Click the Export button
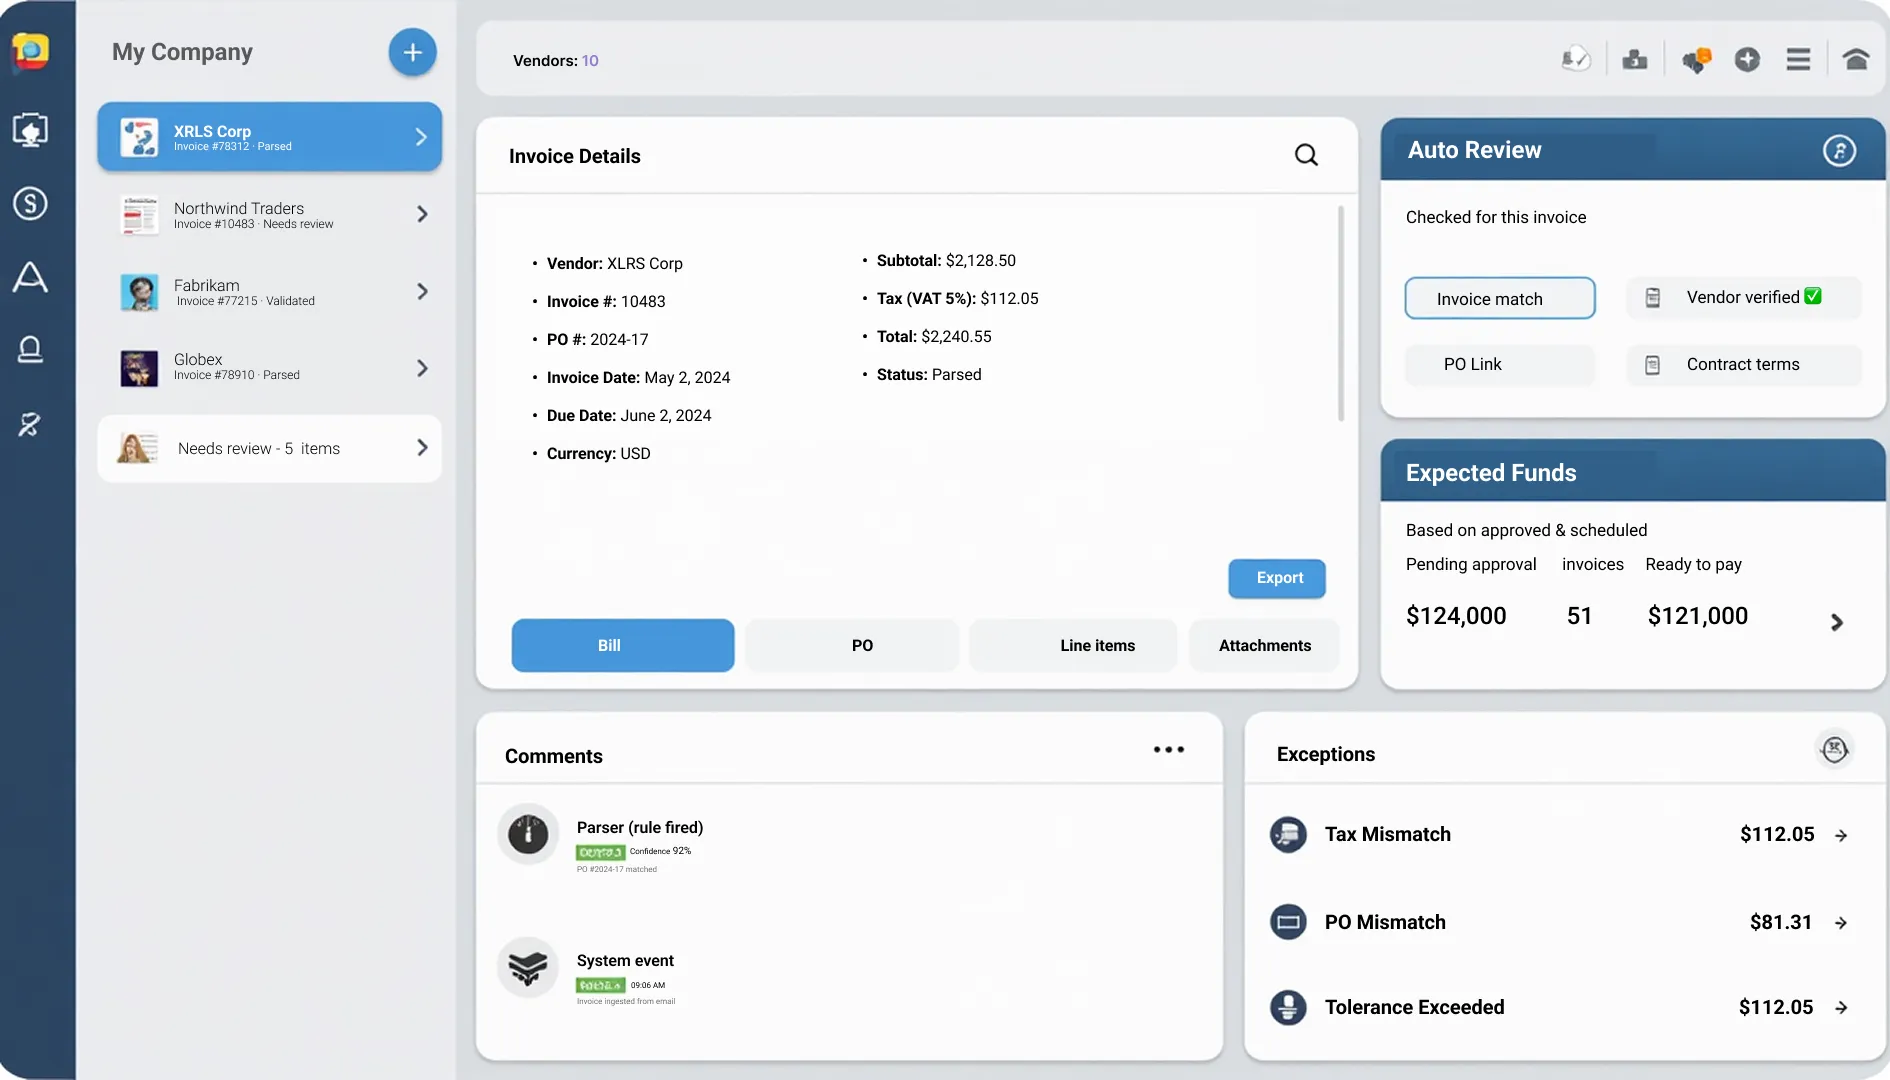The image size is (1890, 1080). [1277, 579]
